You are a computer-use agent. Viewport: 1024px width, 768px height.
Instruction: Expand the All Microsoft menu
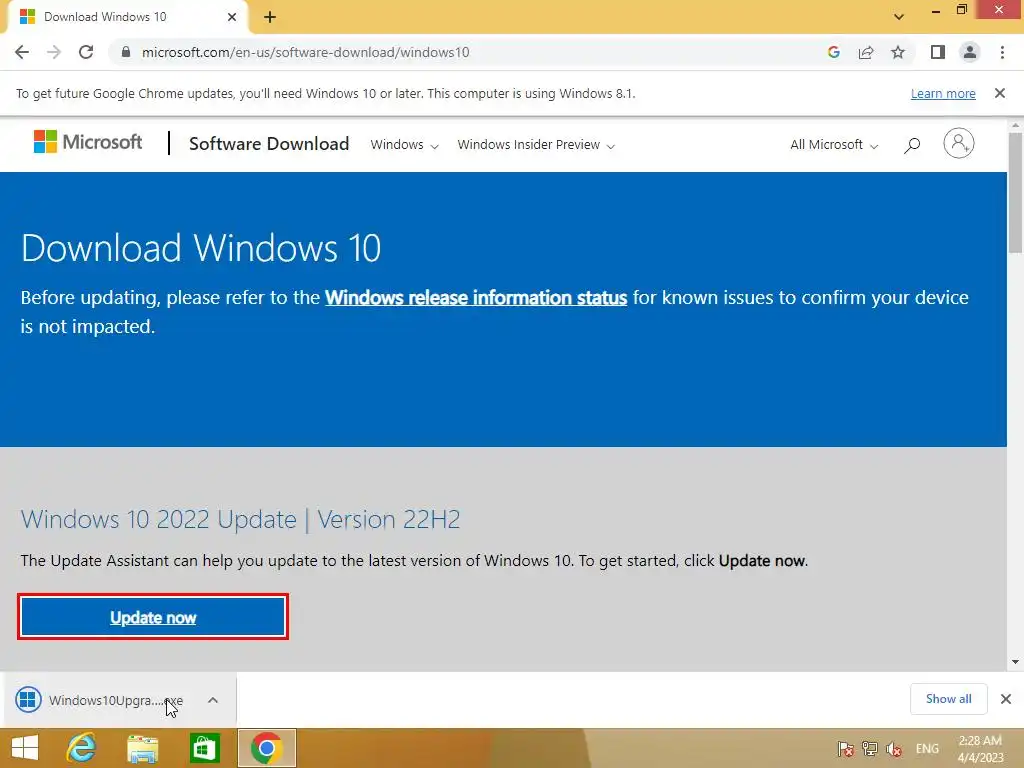click(834, 144)
